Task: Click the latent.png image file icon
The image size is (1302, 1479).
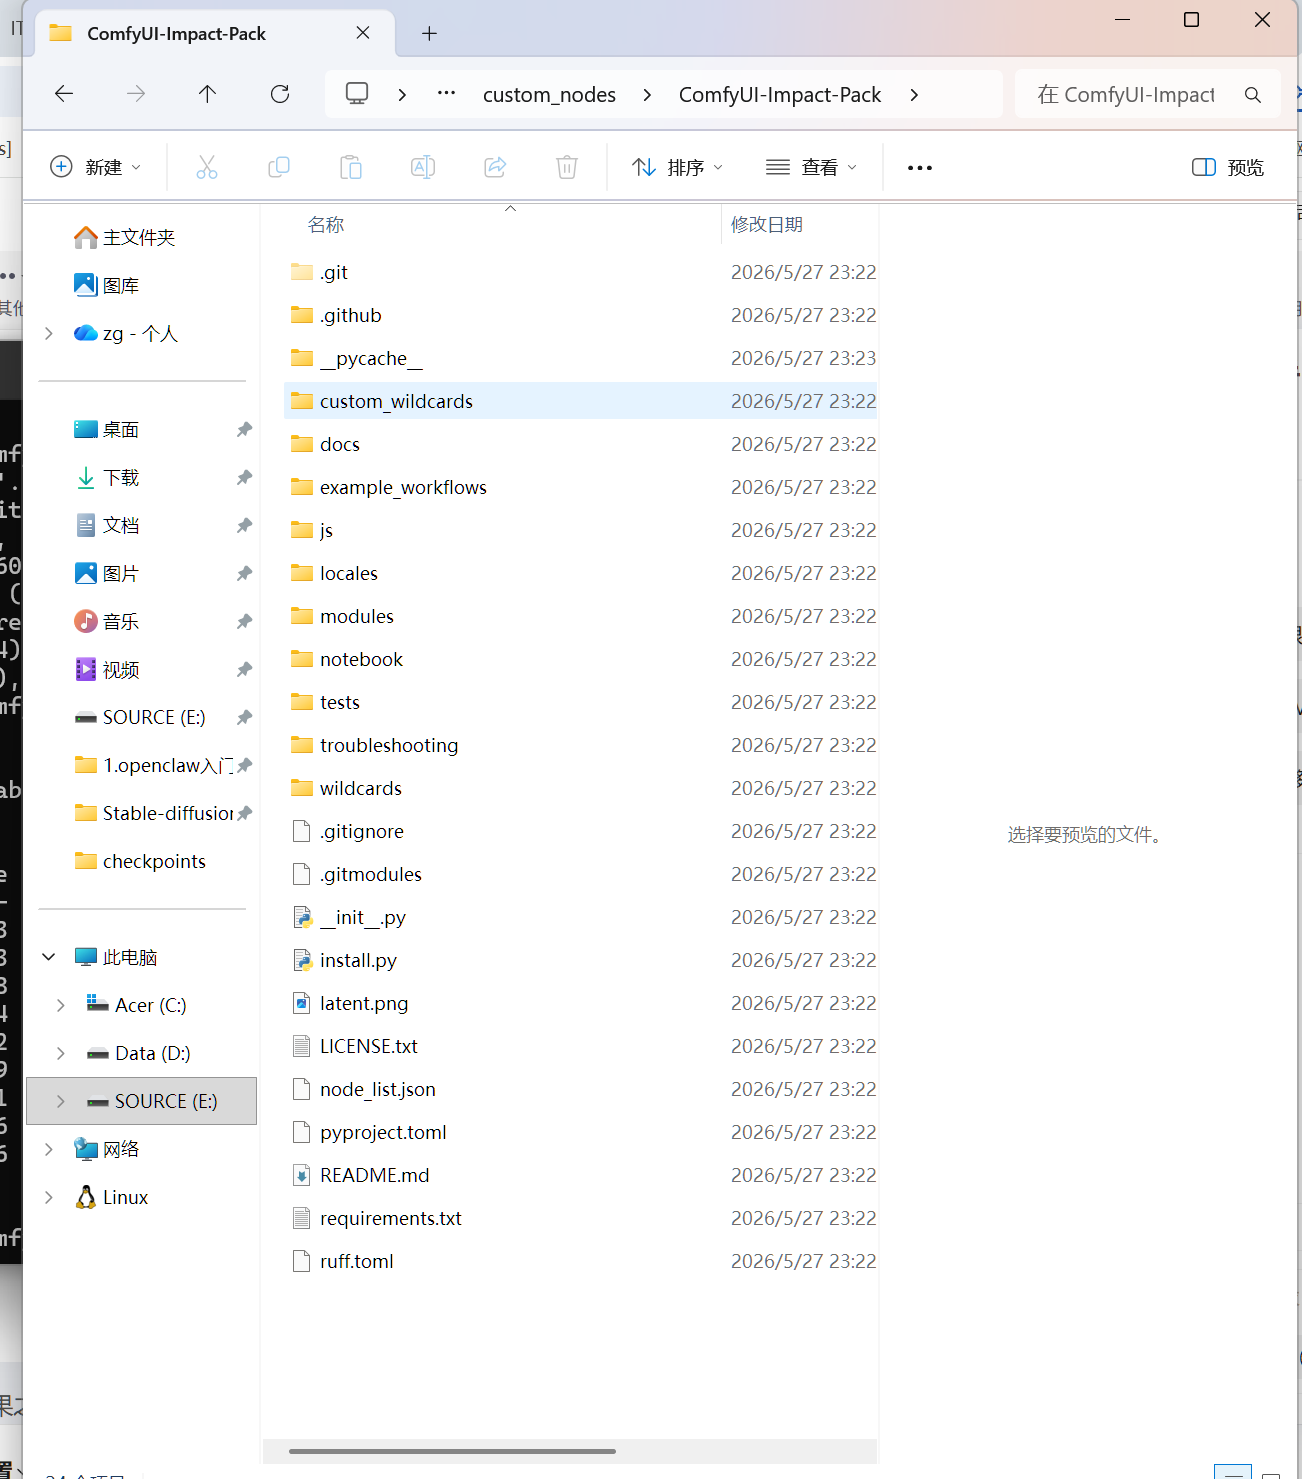Action: point(302,1004)
